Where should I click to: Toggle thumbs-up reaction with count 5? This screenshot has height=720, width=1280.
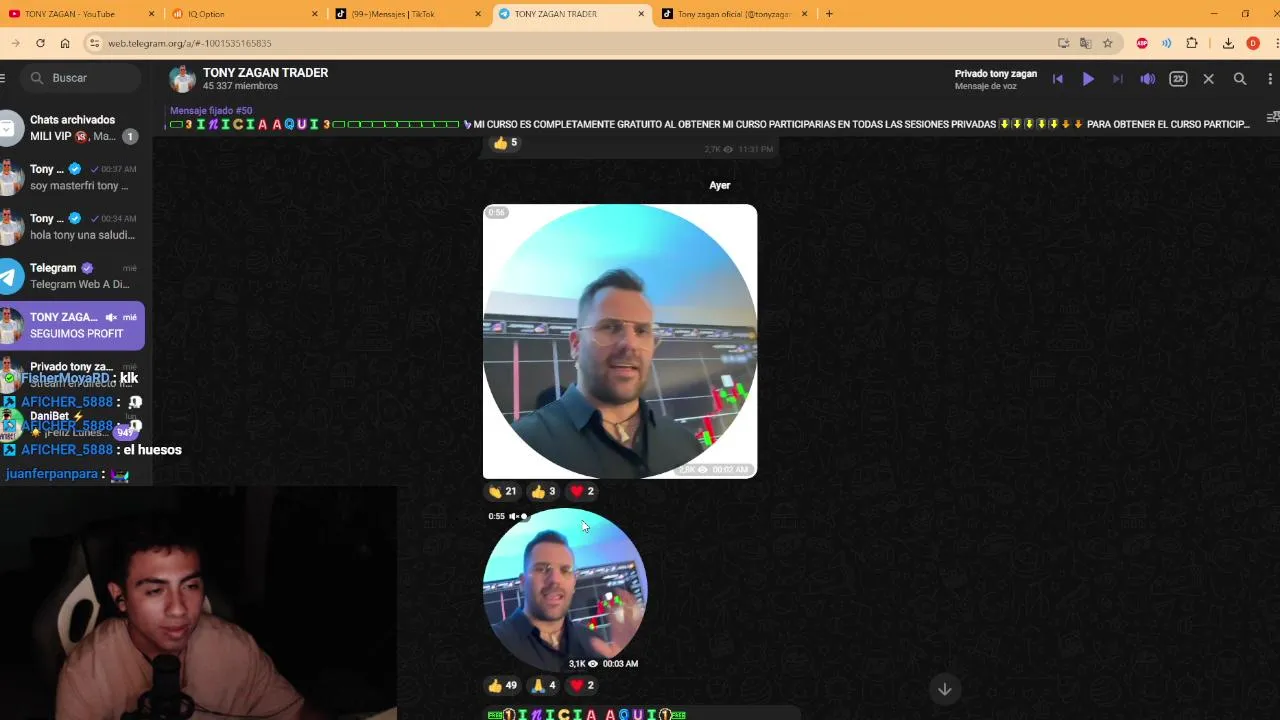[505, 142]
